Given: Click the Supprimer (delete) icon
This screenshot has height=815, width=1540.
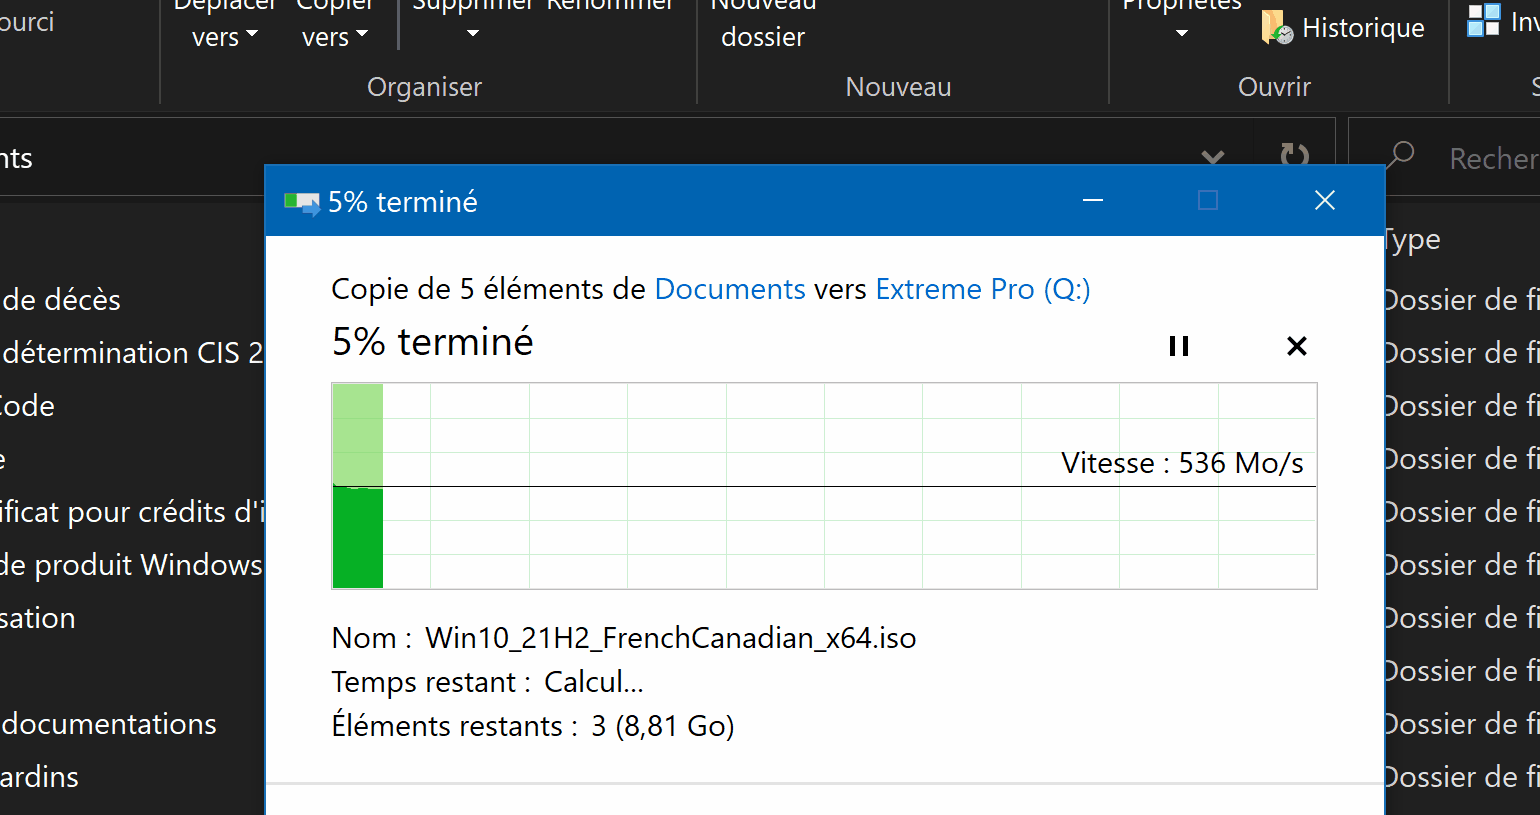Looking at the screenshot, I should (x=472, y=6).
